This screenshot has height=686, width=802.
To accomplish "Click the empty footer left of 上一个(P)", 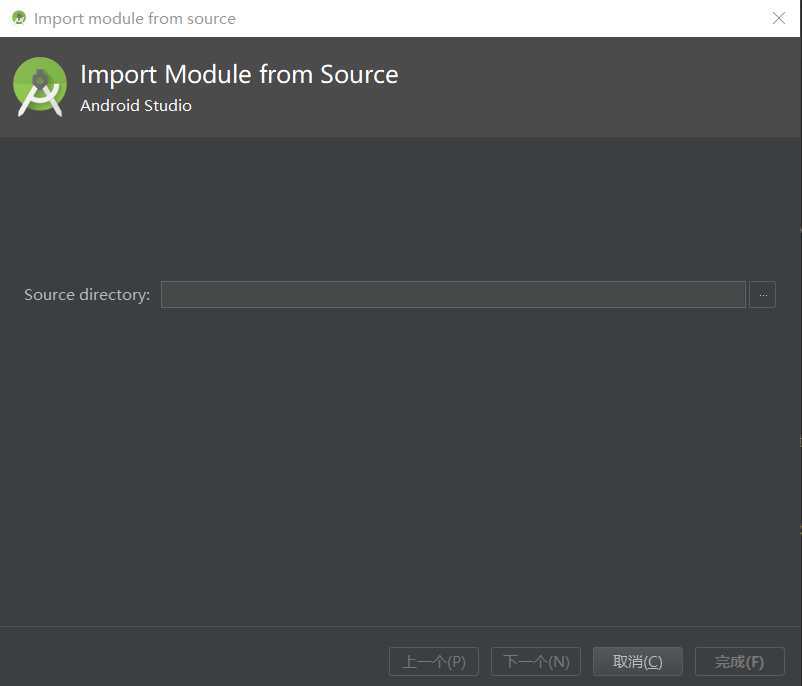I will pyautogui.click(x=190, y=661).
